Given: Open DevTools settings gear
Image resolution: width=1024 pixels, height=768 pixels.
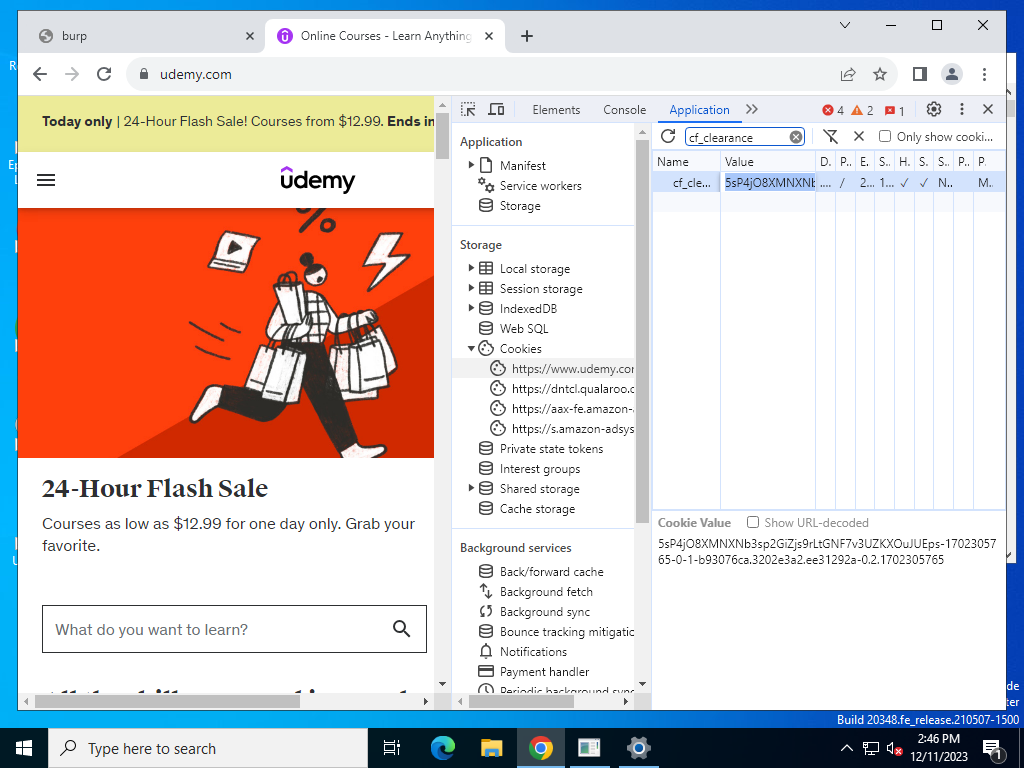Looking at the screenshot, I should (x=934, y=109).
